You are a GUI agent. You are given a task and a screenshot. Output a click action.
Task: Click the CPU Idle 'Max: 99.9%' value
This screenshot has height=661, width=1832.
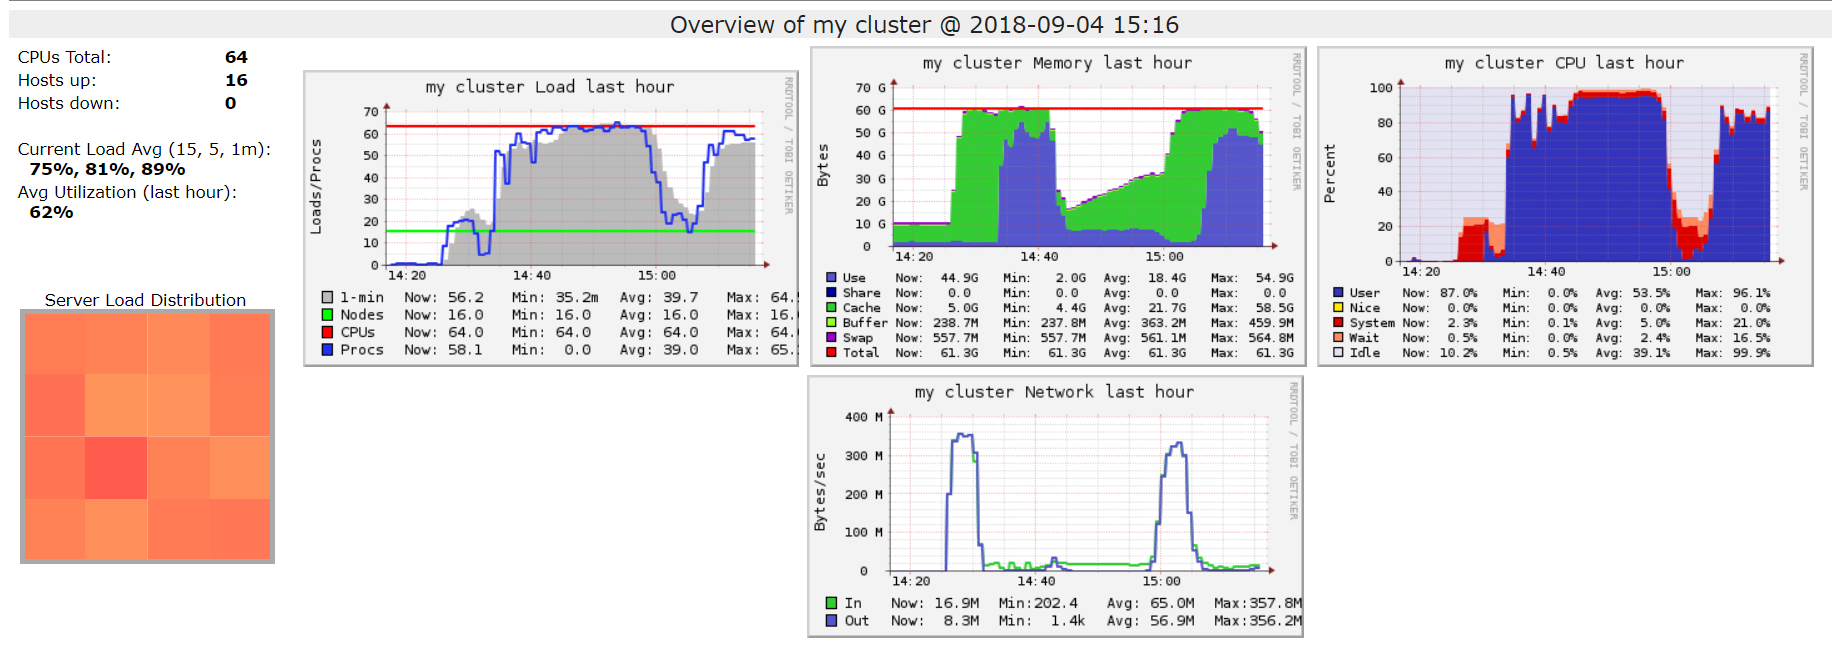1733,352
